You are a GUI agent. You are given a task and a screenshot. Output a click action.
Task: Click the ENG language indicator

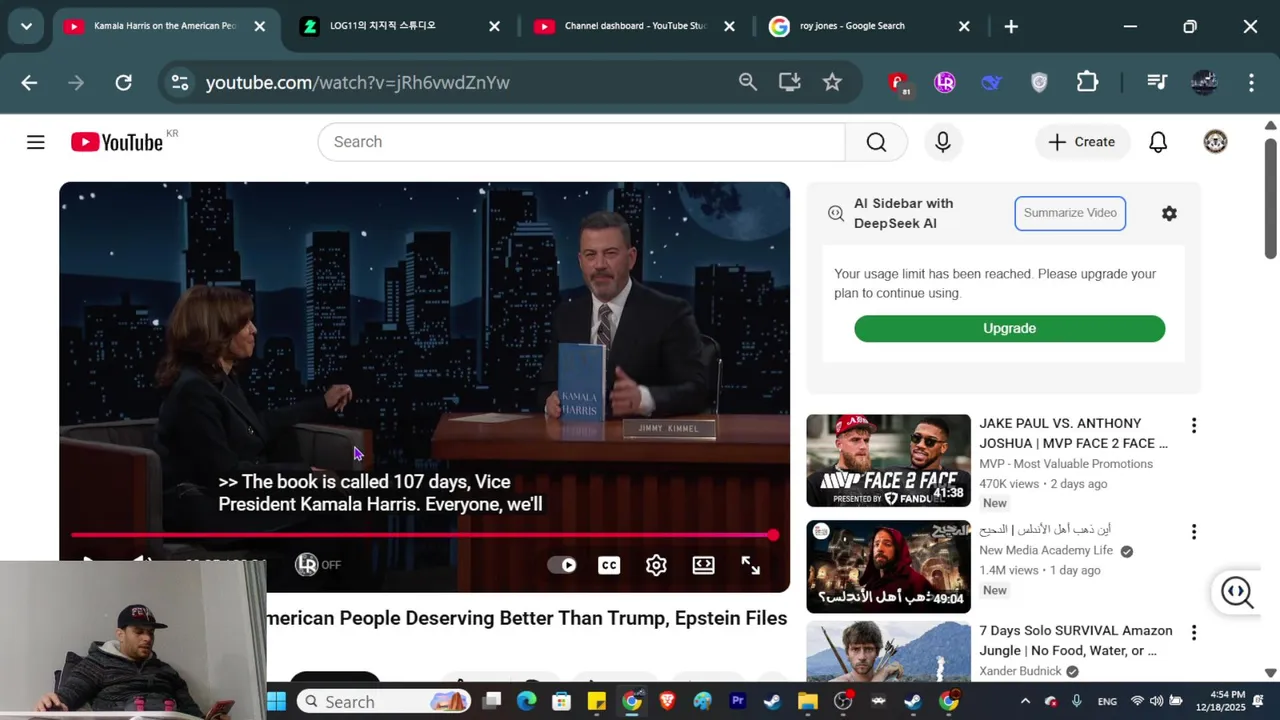[x=1107, y=701]
